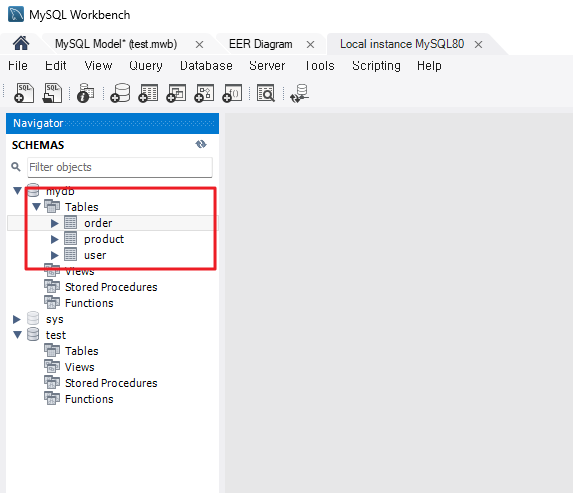Reconnect to DBMS toolbar icon
The image size is (573, 493).
point(299,93)
